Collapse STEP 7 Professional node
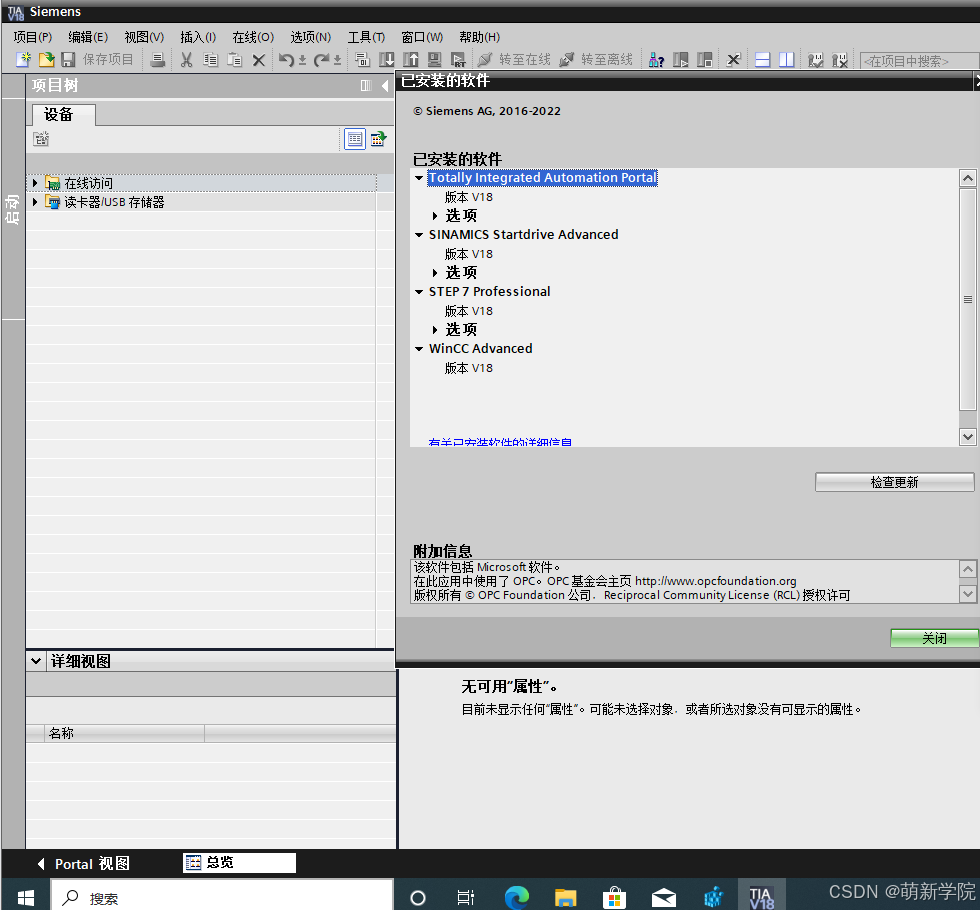 (419, 292)
